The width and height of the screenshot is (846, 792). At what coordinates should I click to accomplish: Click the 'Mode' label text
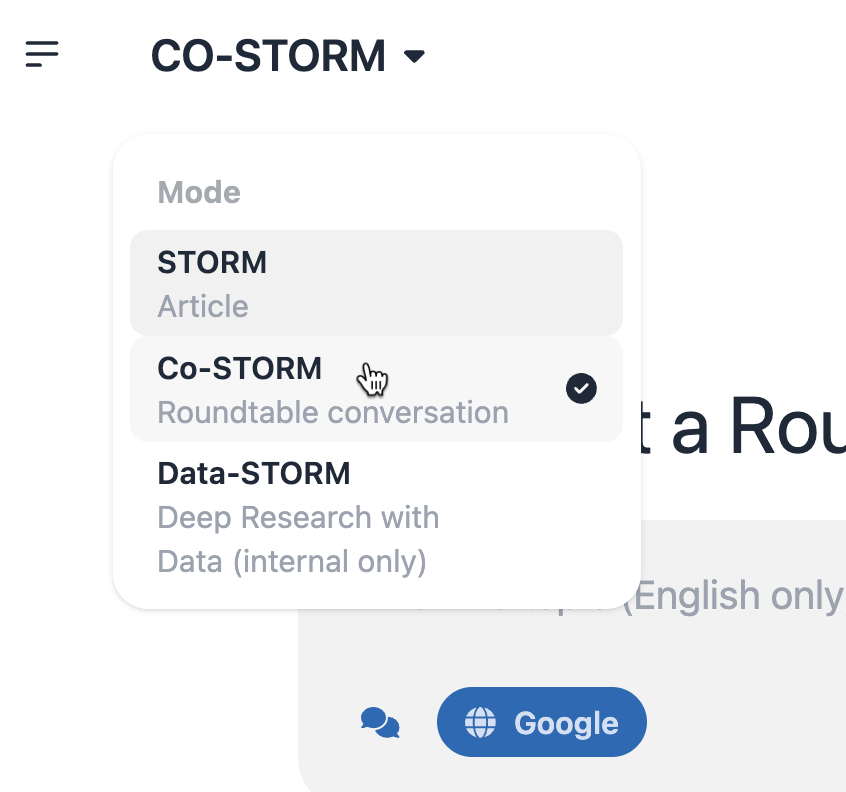click(x=199, y=192)
